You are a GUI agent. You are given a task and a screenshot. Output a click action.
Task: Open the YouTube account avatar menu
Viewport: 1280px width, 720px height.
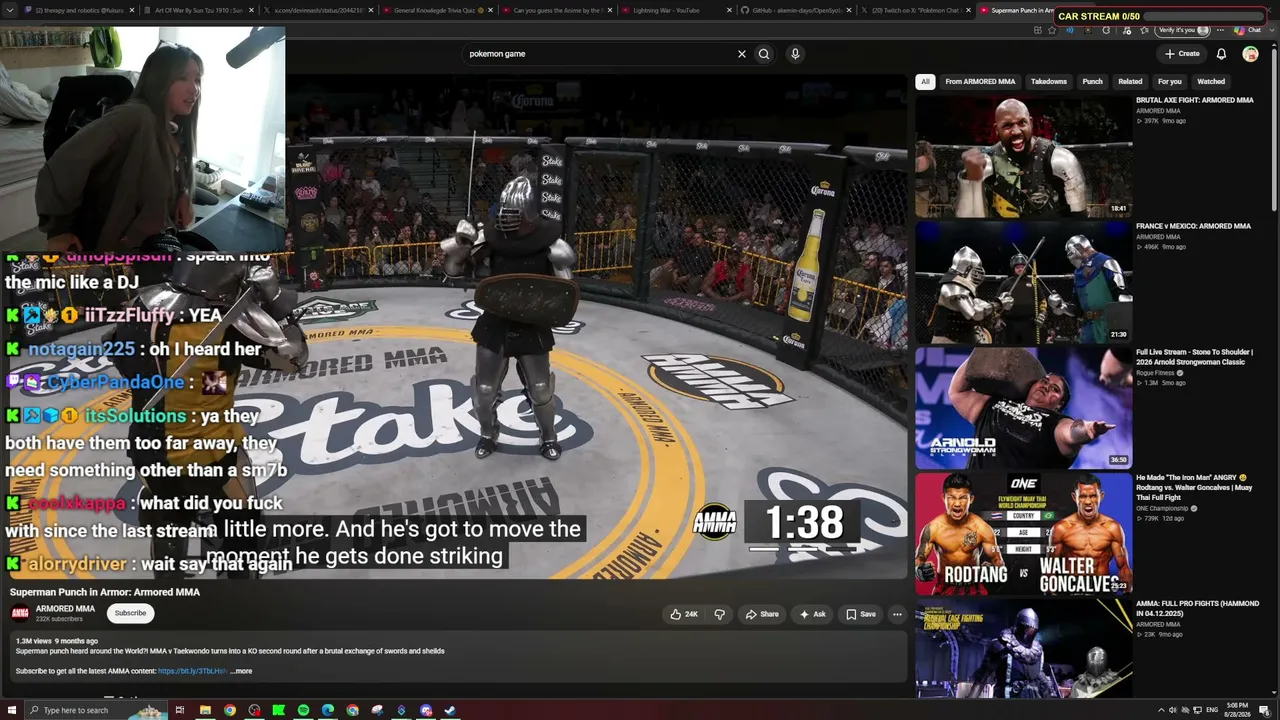click(1250, 54)
